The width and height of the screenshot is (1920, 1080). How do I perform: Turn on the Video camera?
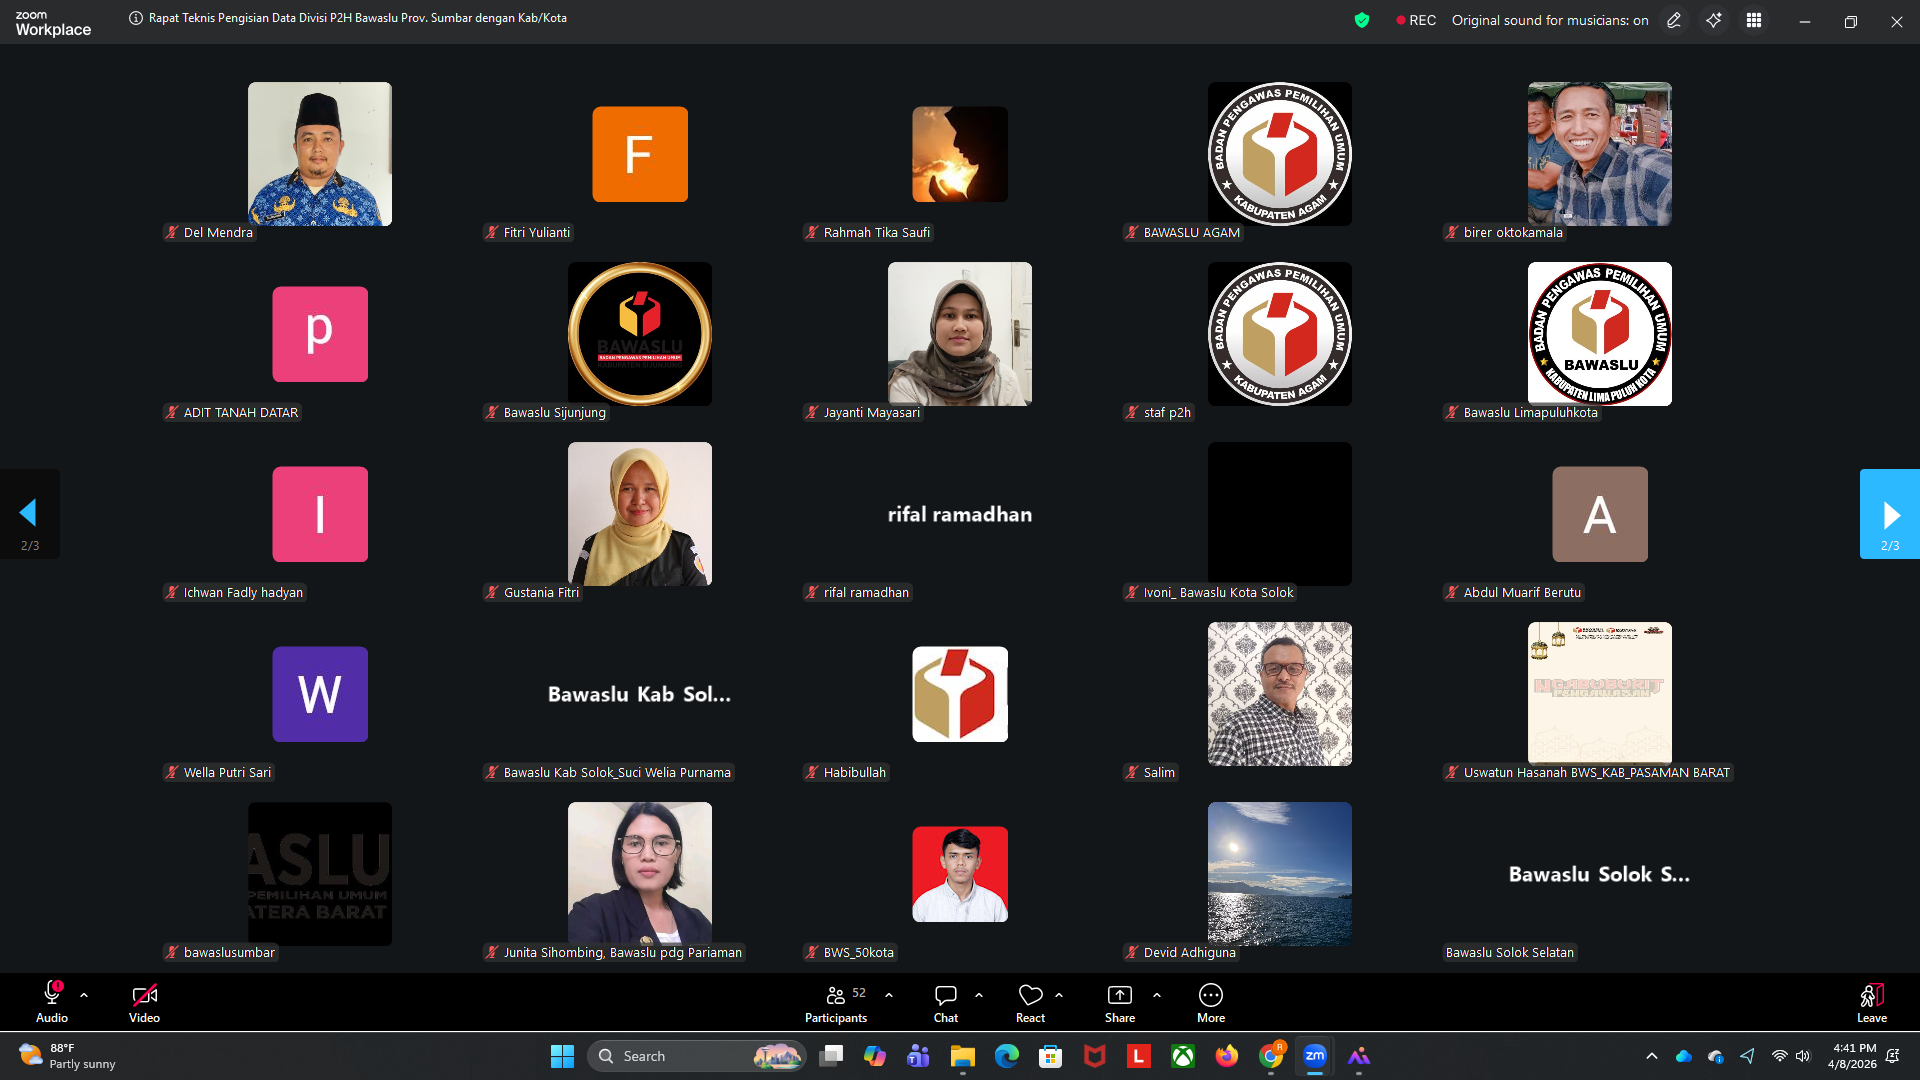click(x=144, y=995)
